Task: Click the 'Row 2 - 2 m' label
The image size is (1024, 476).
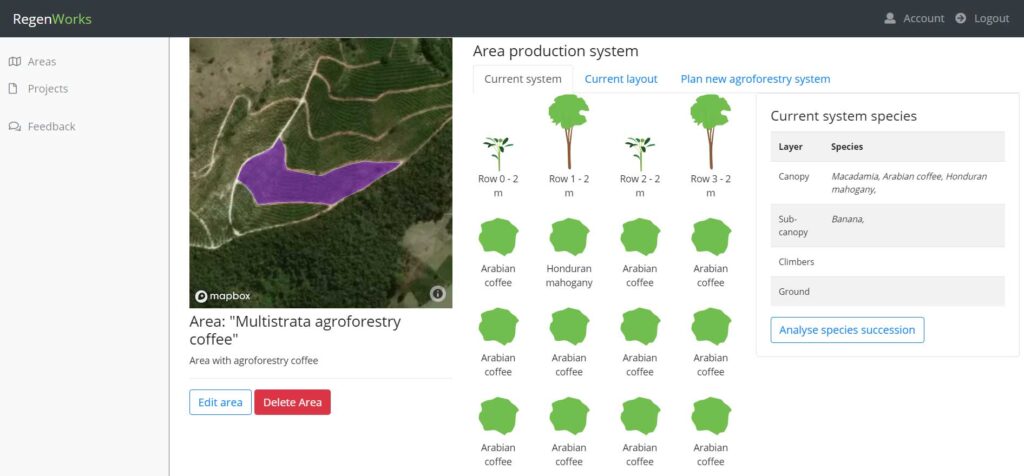Action: pos(640,186)
